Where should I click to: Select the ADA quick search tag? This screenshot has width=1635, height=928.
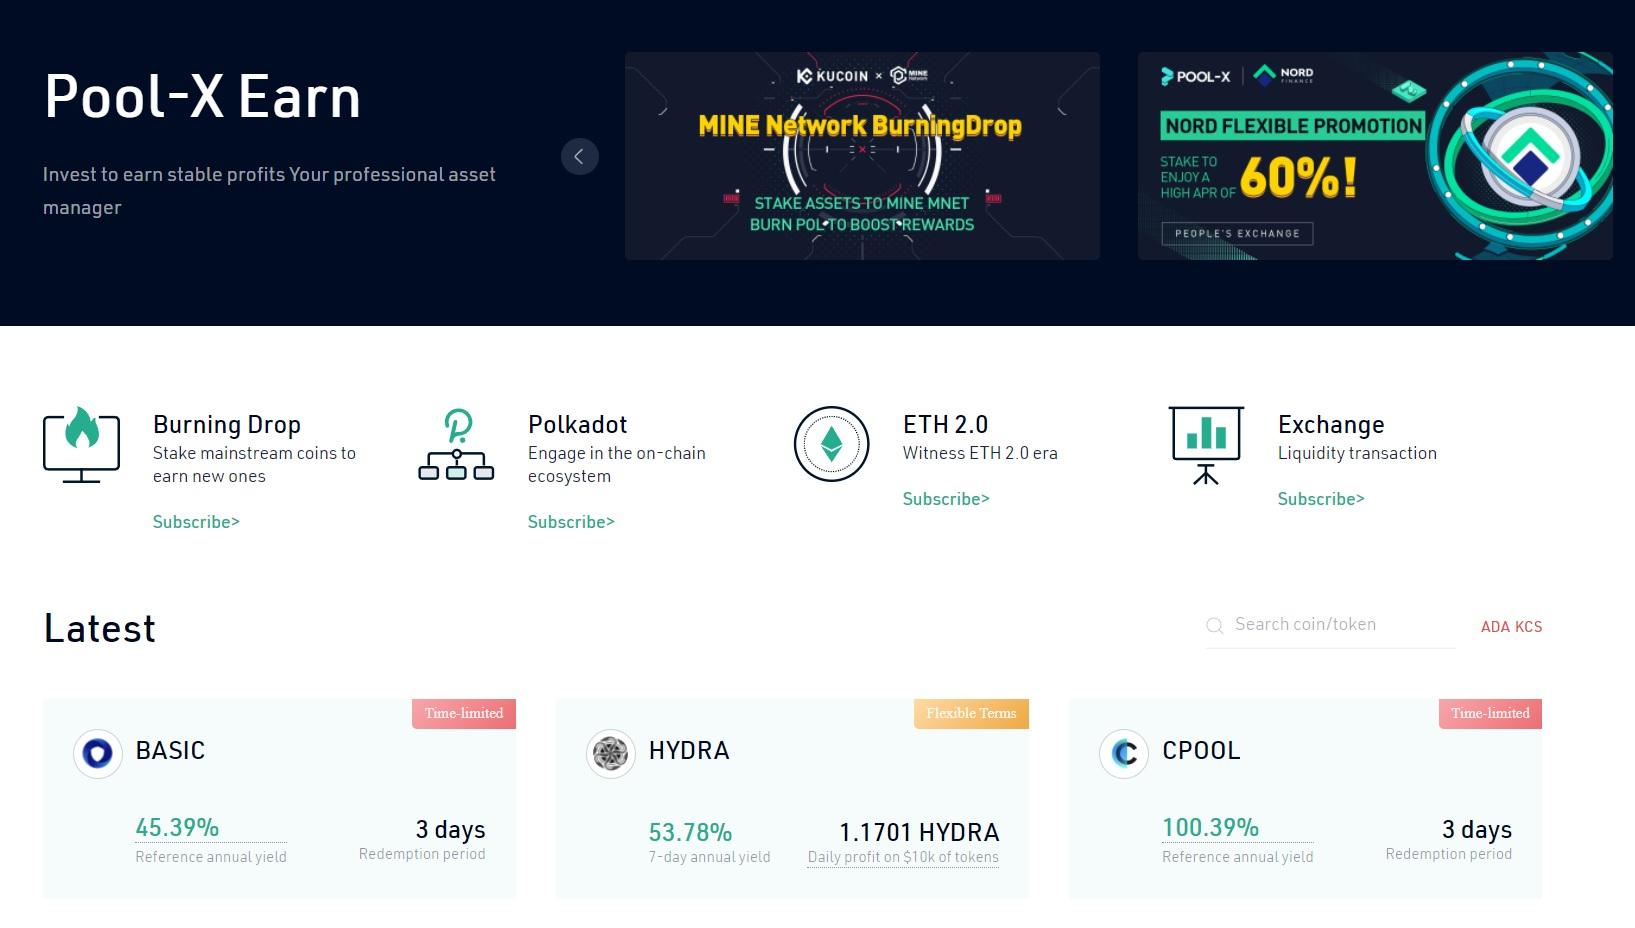coord(1495,627)
